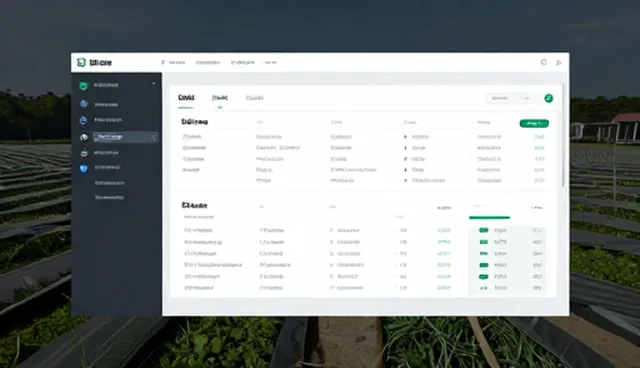640x368 pixels.
Task: Open the fourth top navigation menu item
Action: 271,62
